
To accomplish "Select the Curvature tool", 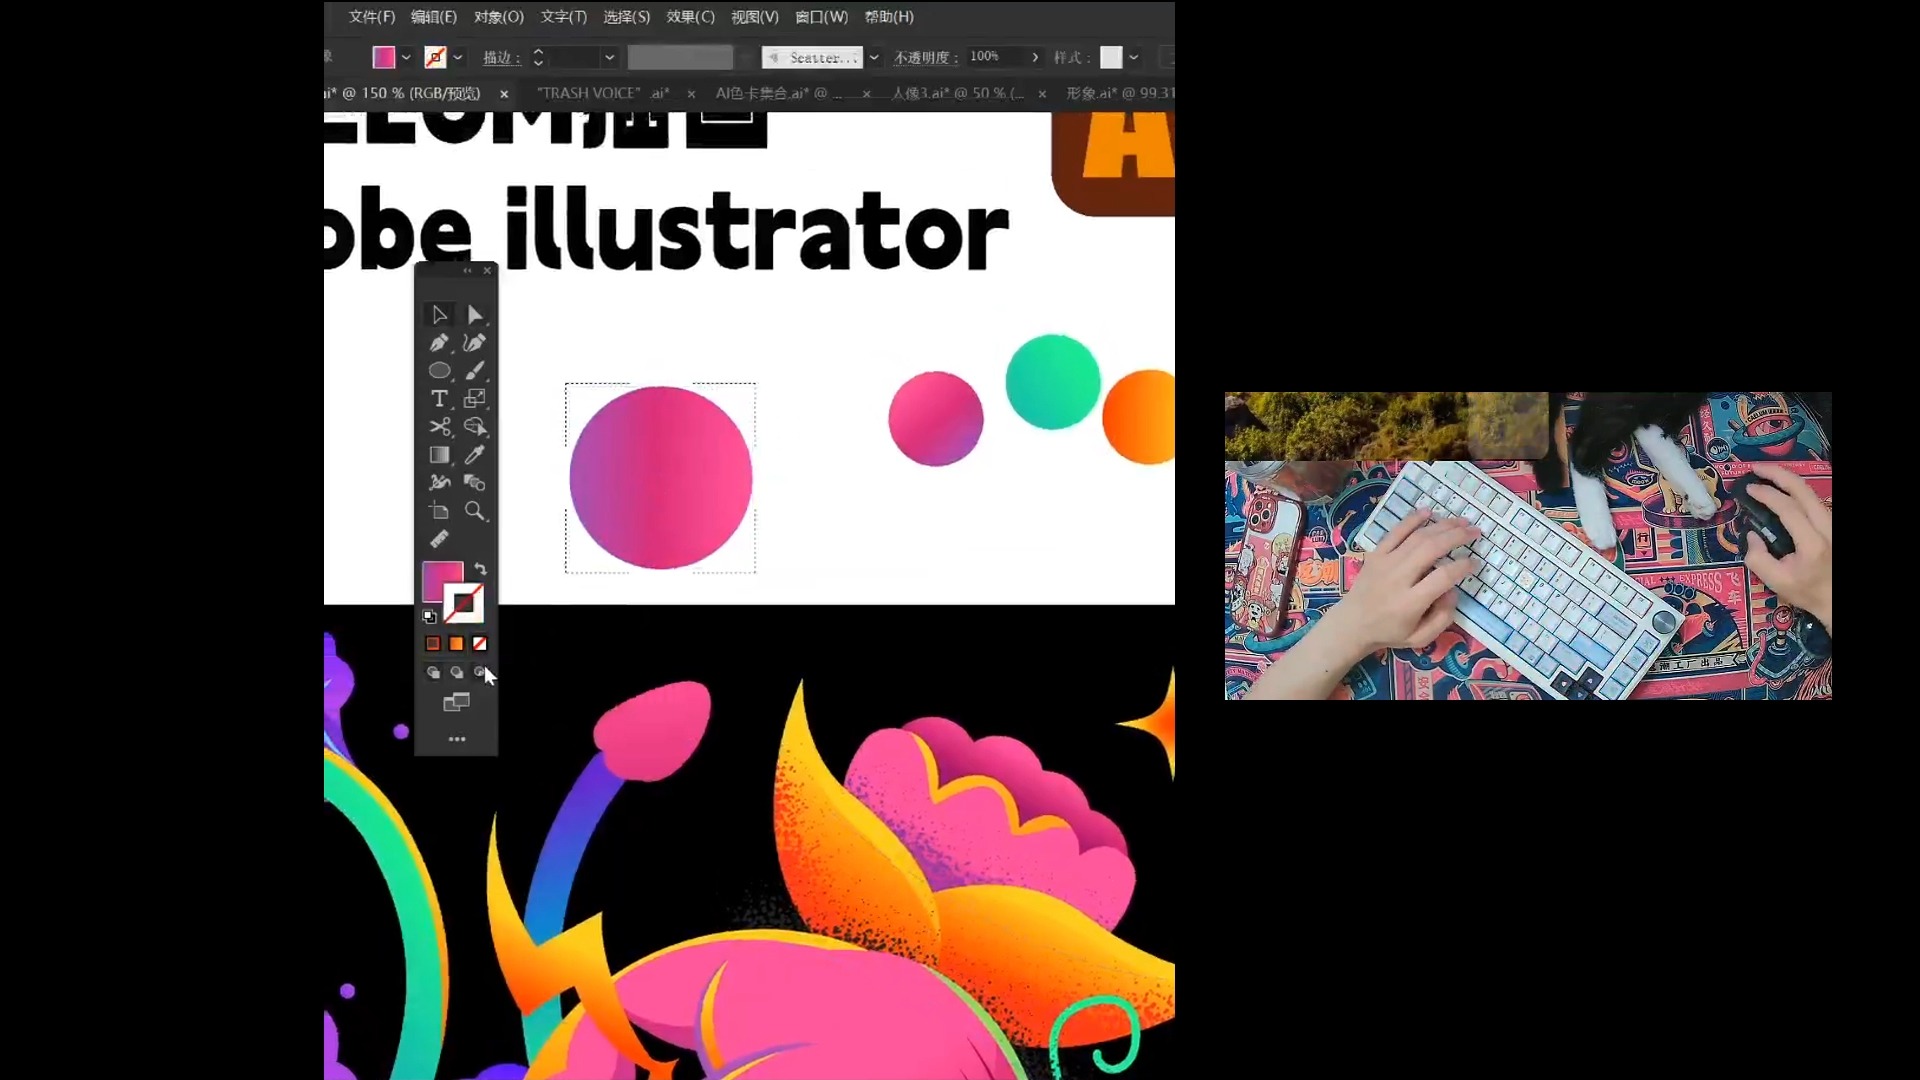I will point(475,343).
